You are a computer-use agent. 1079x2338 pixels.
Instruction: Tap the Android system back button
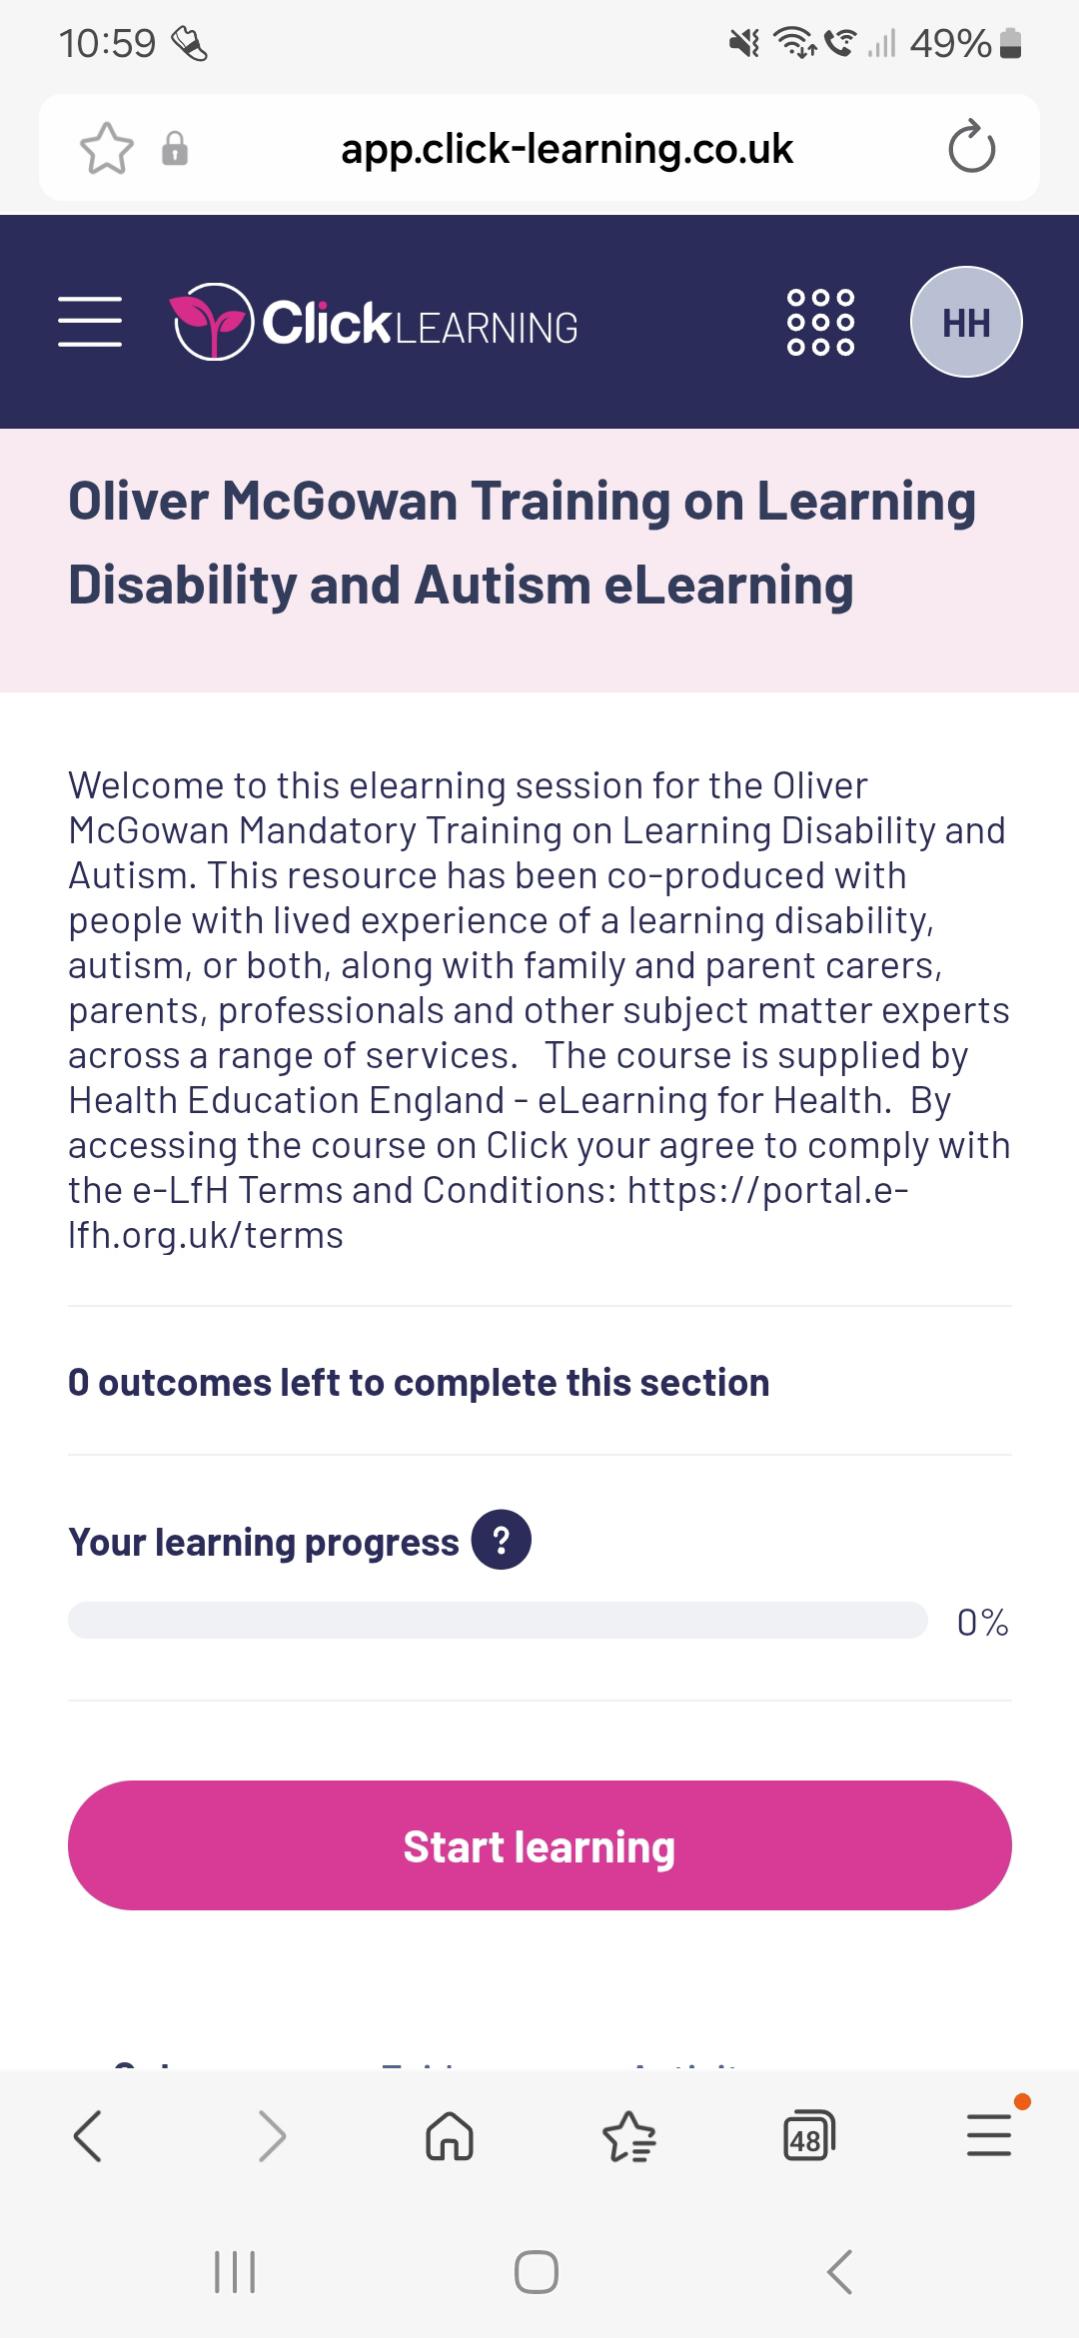(x=840, y=2272)
